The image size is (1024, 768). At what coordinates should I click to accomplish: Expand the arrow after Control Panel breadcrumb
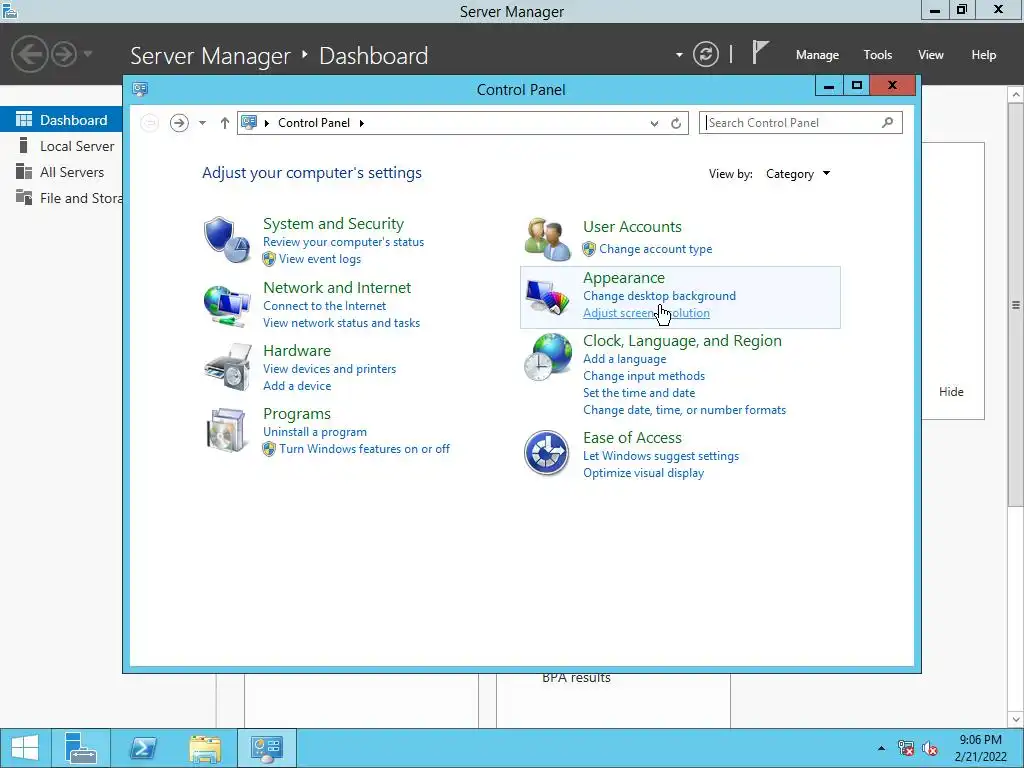tap(362, 123)
